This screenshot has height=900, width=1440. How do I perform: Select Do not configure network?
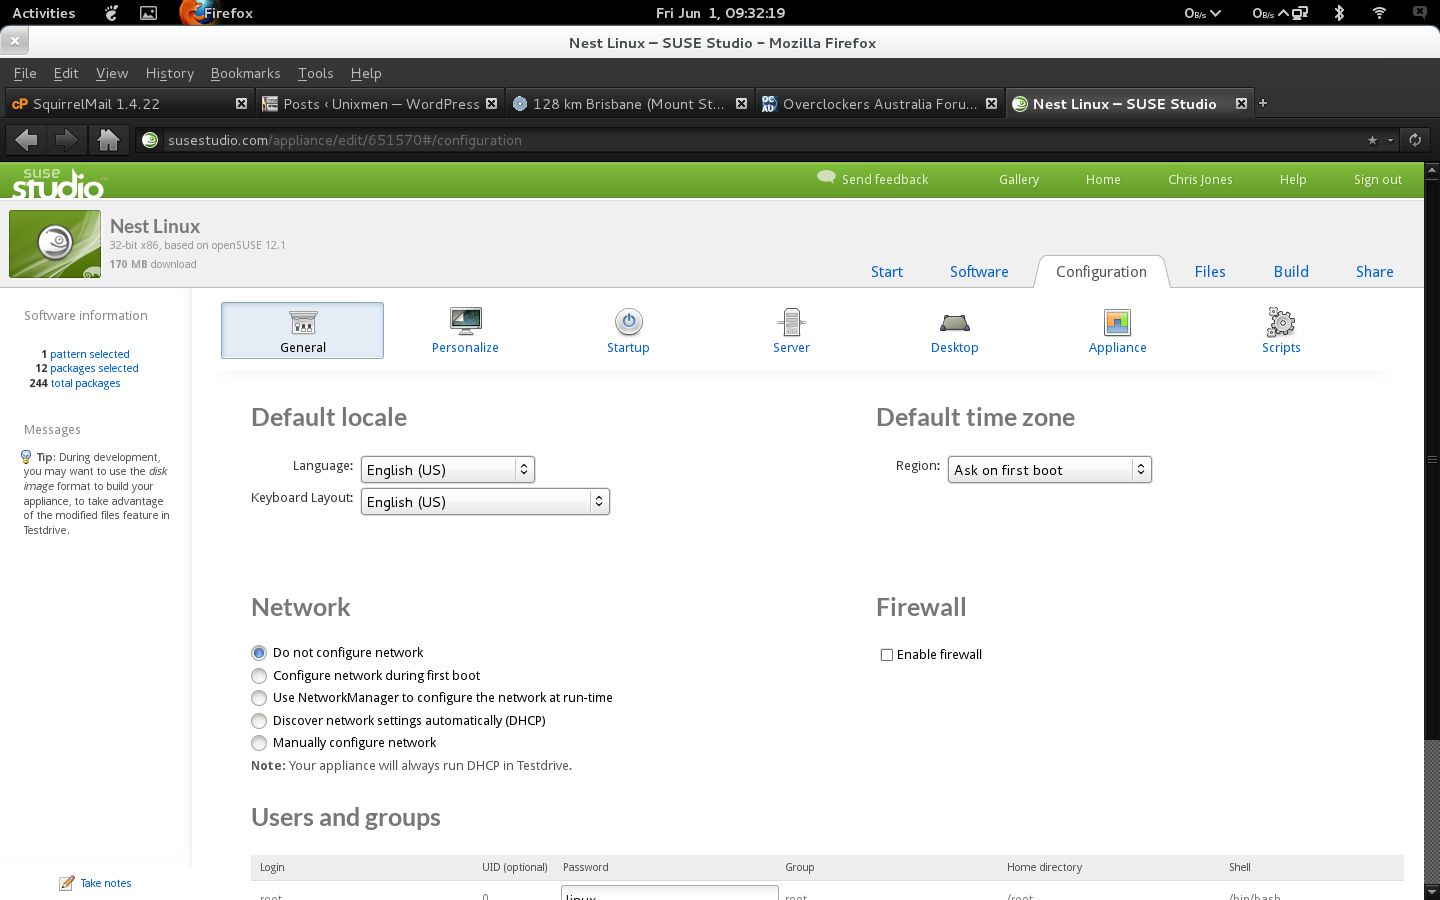[259, 653]
